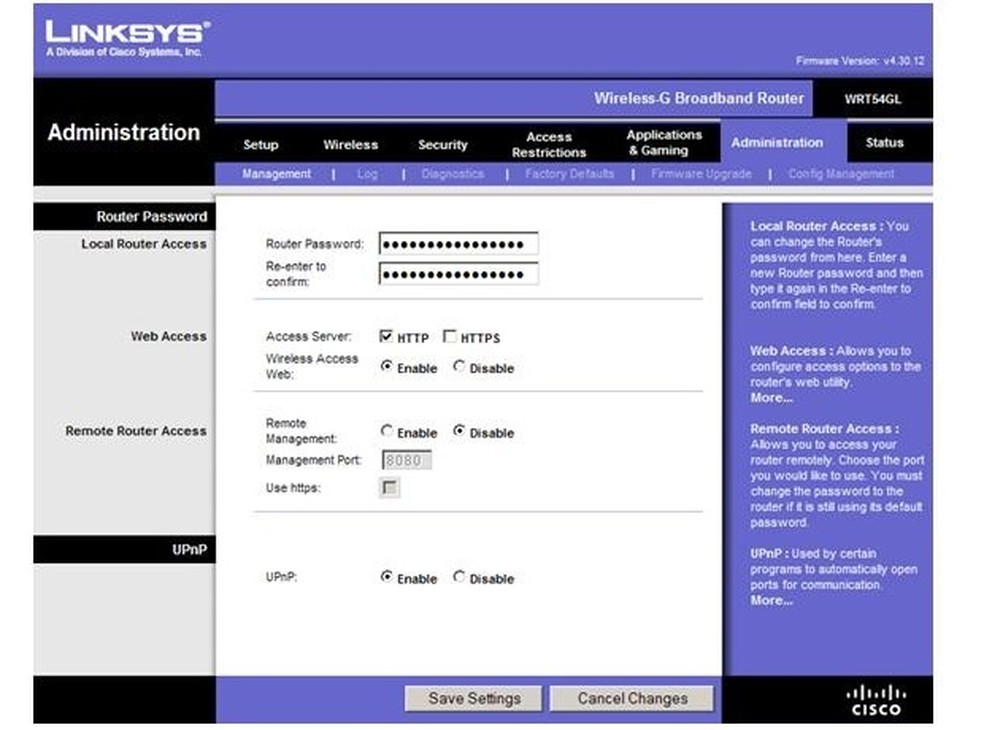Open the Config Management sub-tab
The width and height of the screenshot is (984, 730).
coord(841,174)
